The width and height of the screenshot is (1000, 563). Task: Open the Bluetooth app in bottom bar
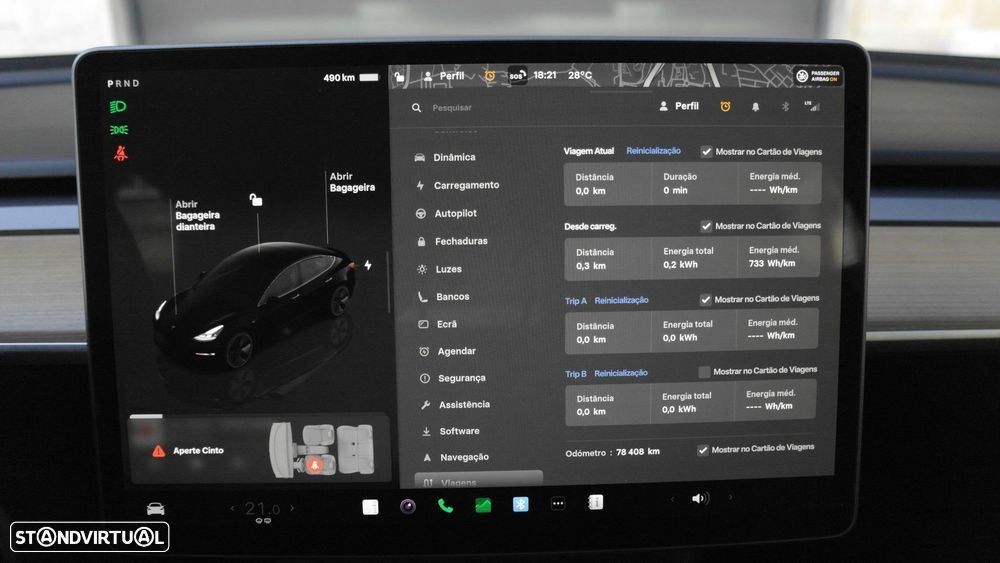(520, 504)
